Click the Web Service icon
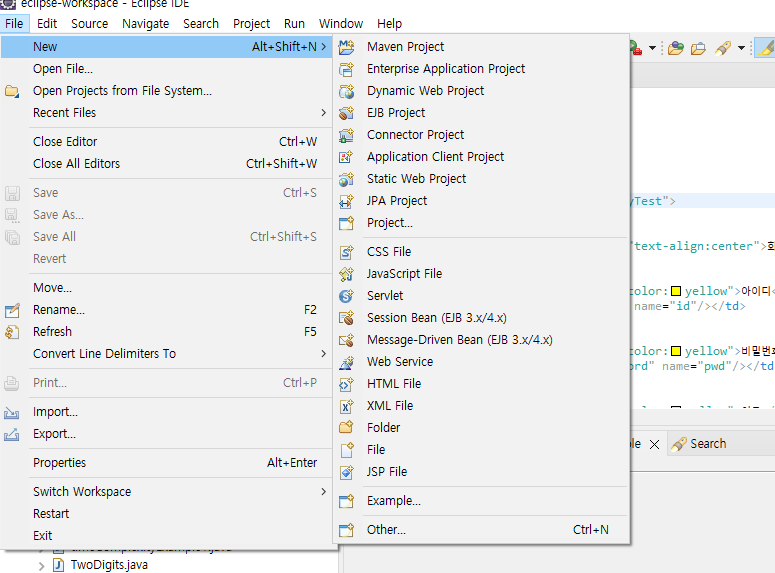 point(346,362)
